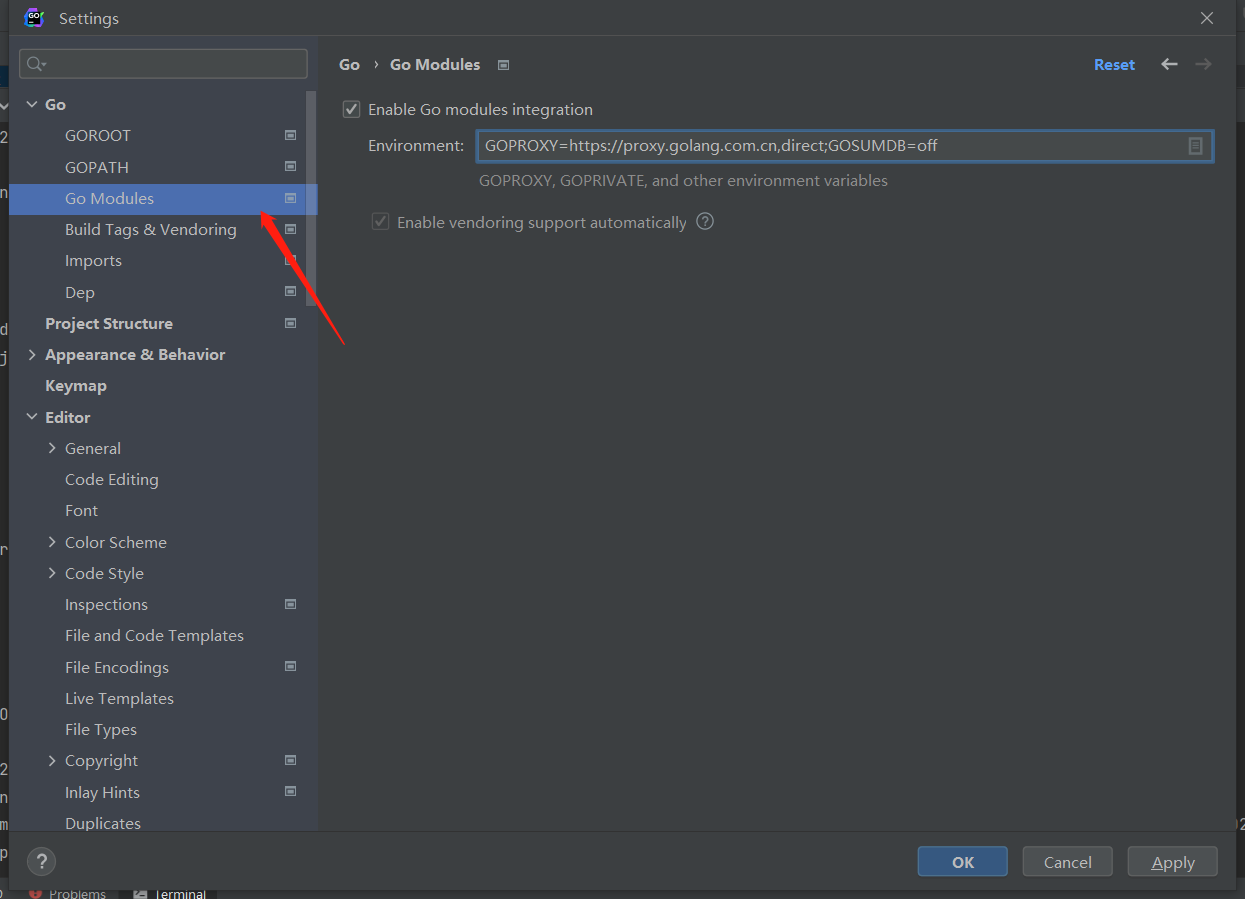Viewport: 1245px width, 899px height.
Task: Click project-level icon beside Go Modules row
Action: [x=290, y=198]
